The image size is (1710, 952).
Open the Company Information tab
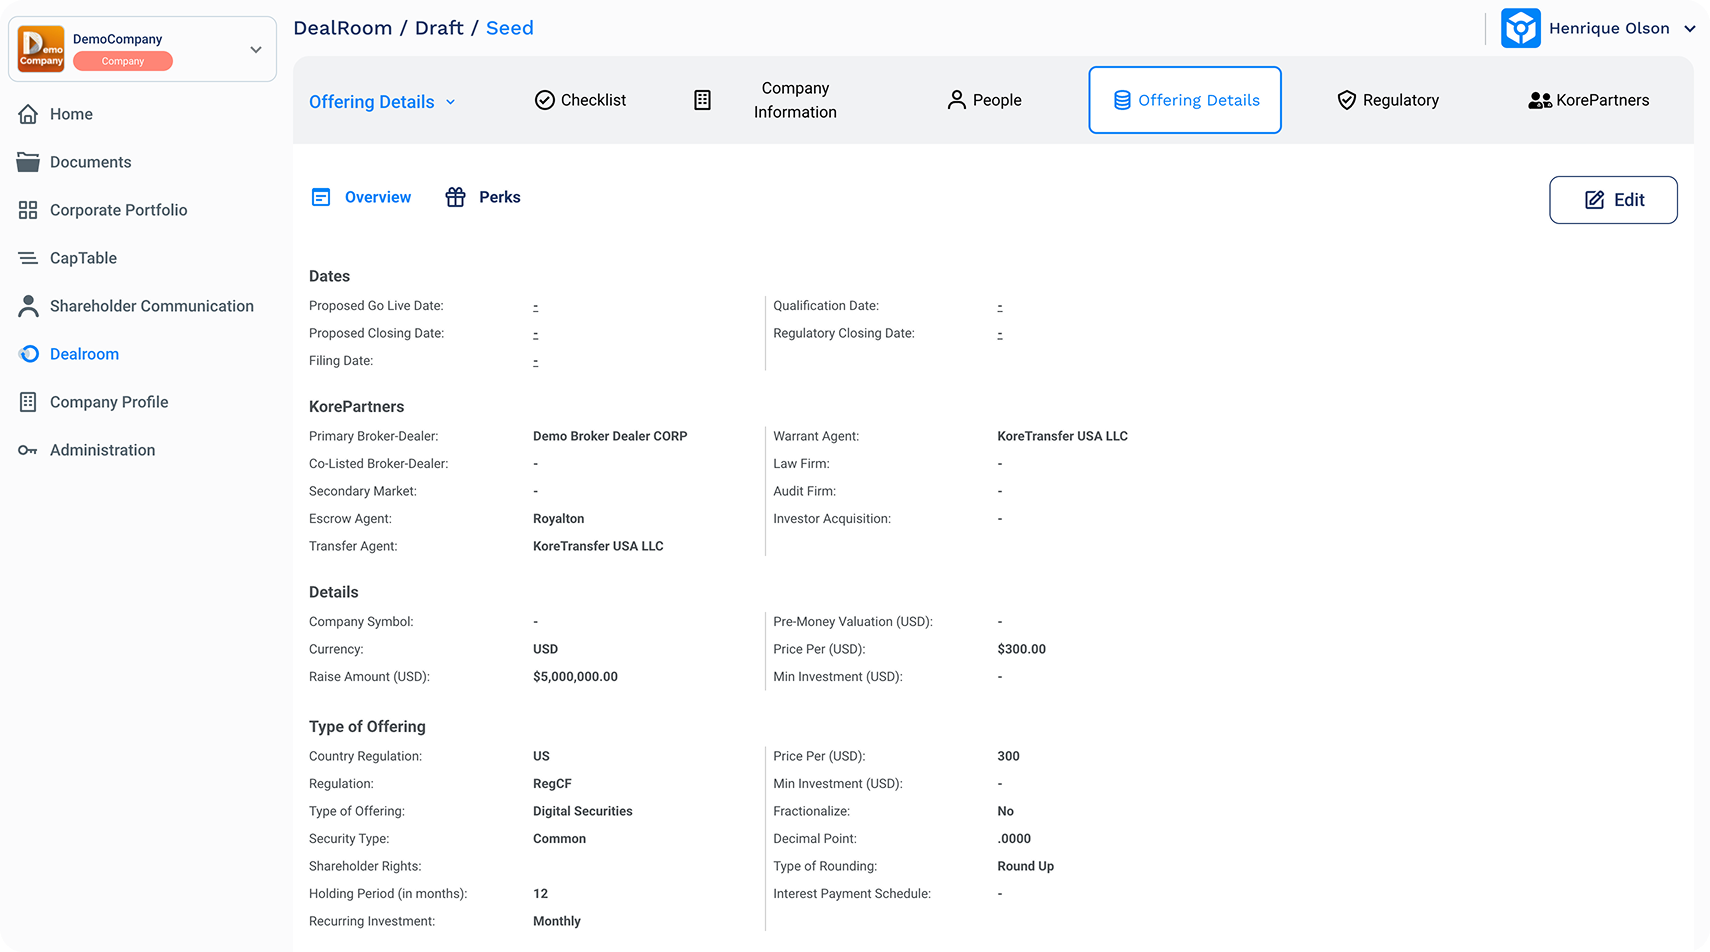pos(766,100)
